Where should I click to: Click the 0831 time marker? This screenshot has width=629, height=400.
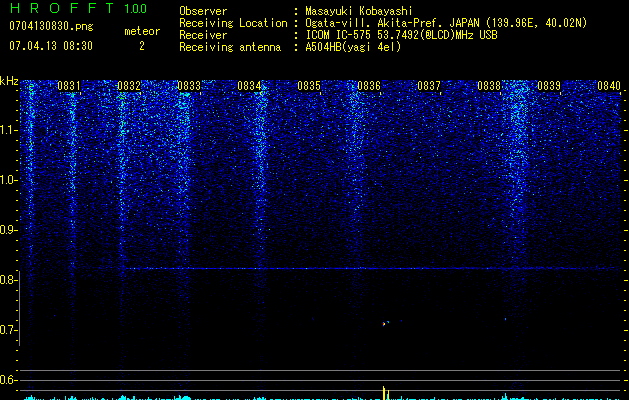[69, 86]
